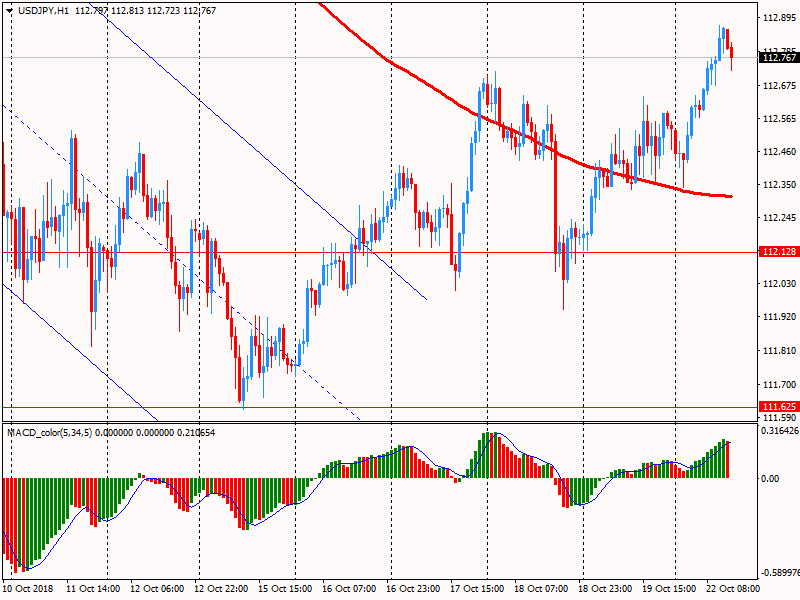Select the 16 Oct 23:00 time label

[413, 589]
